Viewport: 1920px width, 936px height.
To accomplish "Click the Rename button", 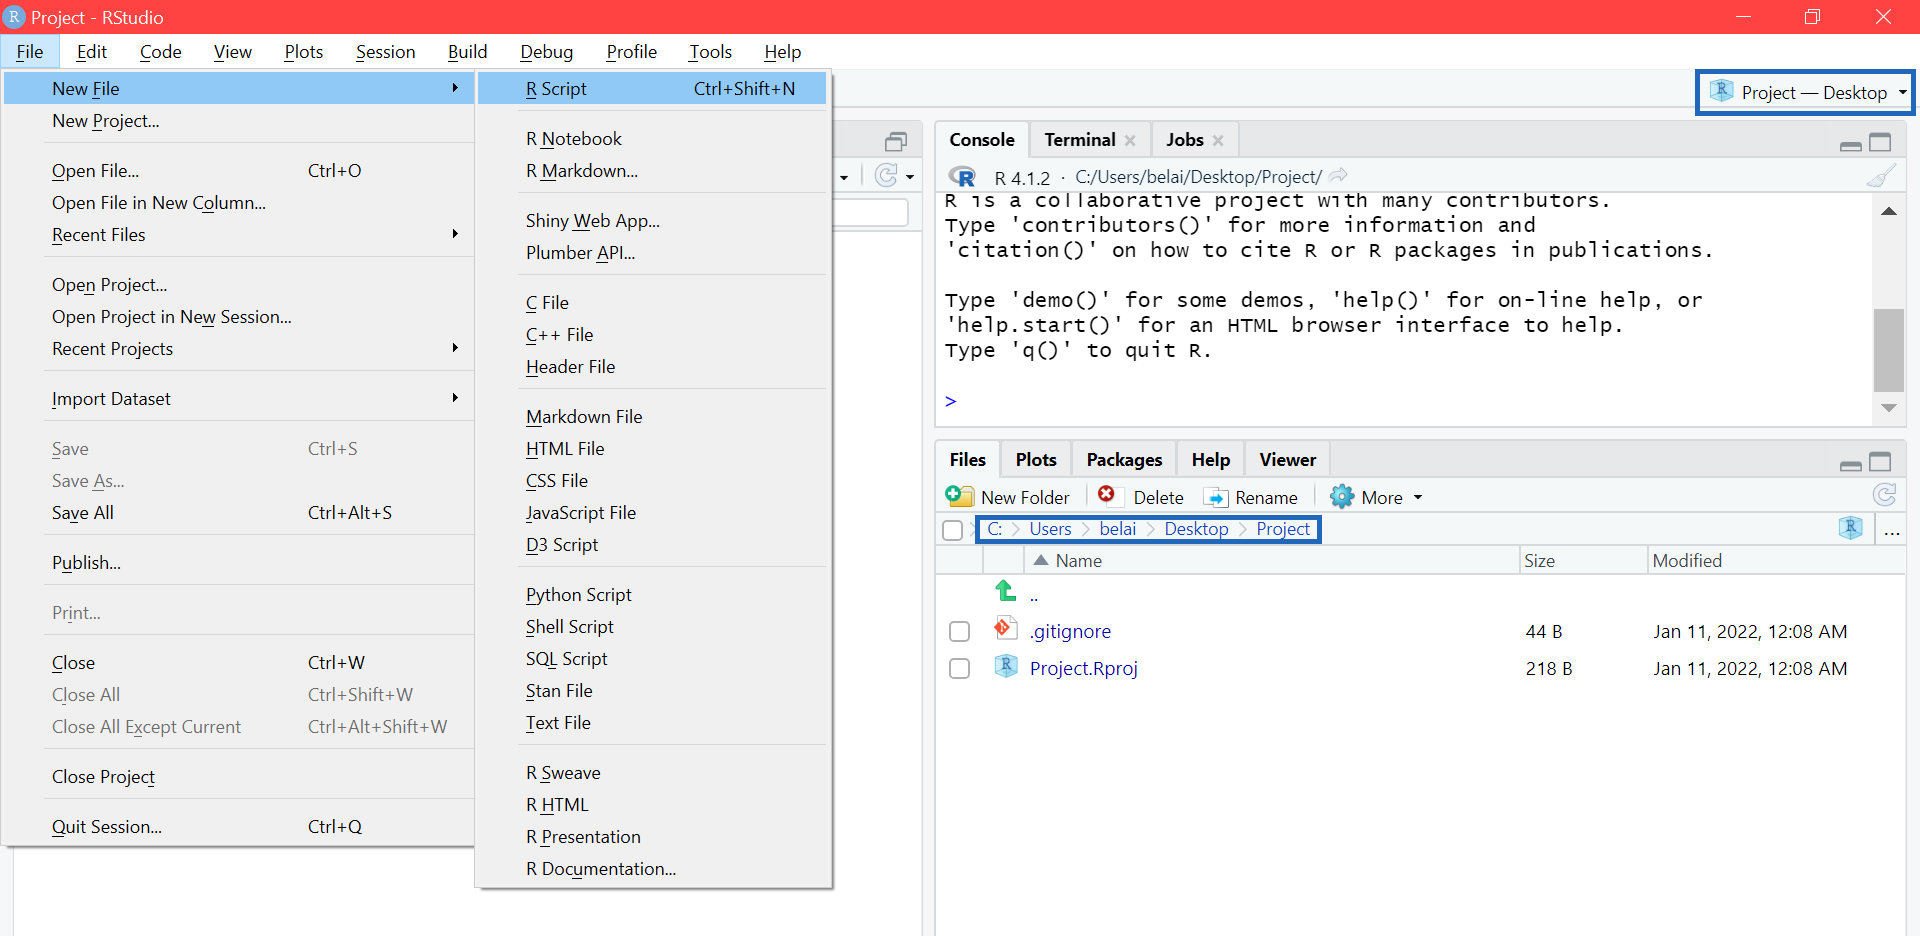I will click(x=1251, y=497).
